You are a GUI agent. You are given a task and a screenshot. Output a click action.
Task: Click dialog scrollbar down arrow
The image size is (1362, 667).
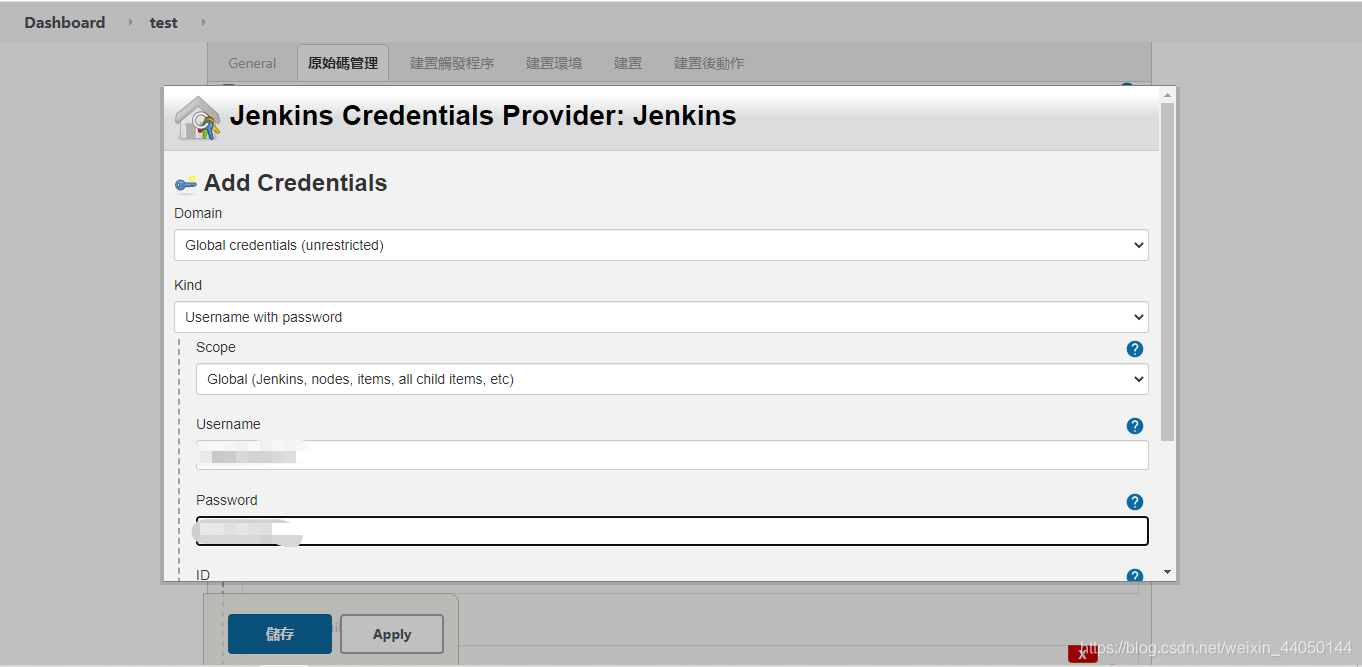(1167, 573)
